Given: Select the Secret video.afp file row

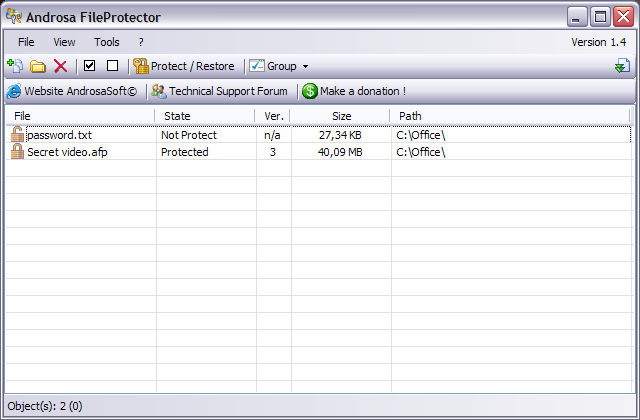Looking at the screenshot, I should point(318,152).
